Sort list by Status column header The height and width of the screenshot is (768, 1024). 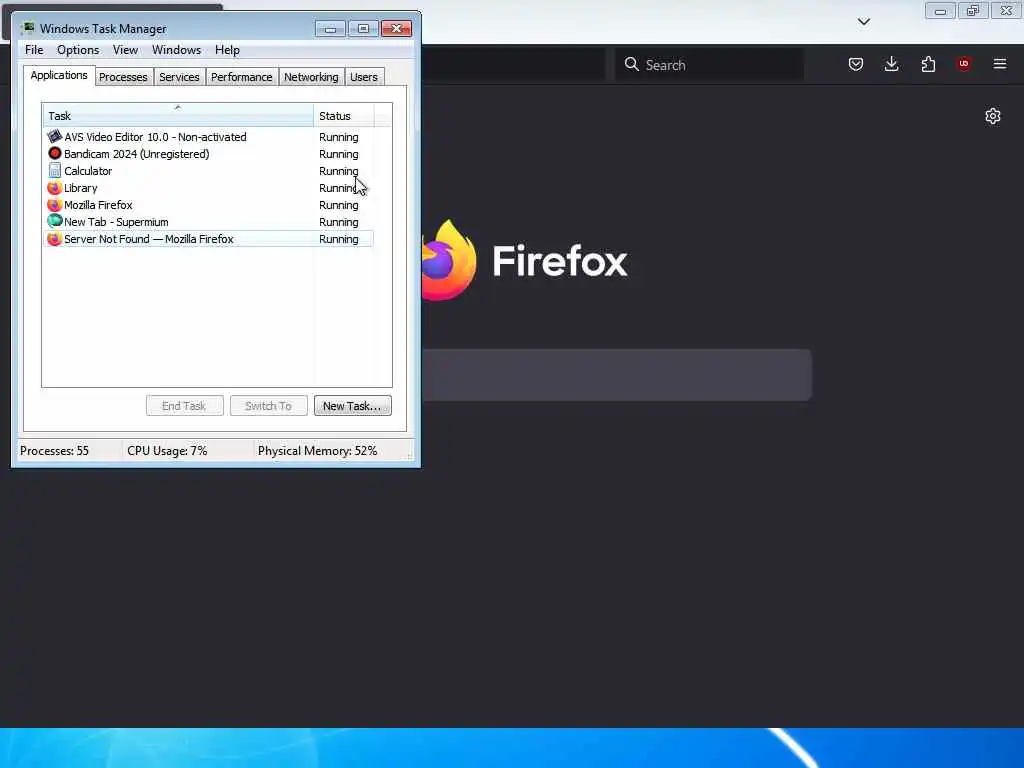coord(344,116)
